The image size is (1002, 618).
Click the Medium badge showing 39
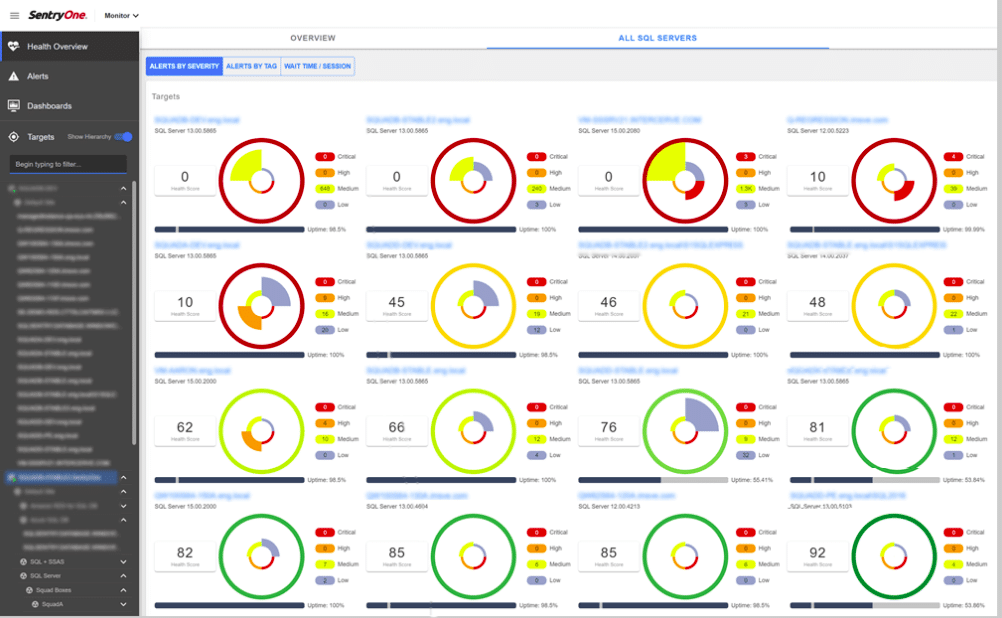pyautogui.click(x=953, y=189)
